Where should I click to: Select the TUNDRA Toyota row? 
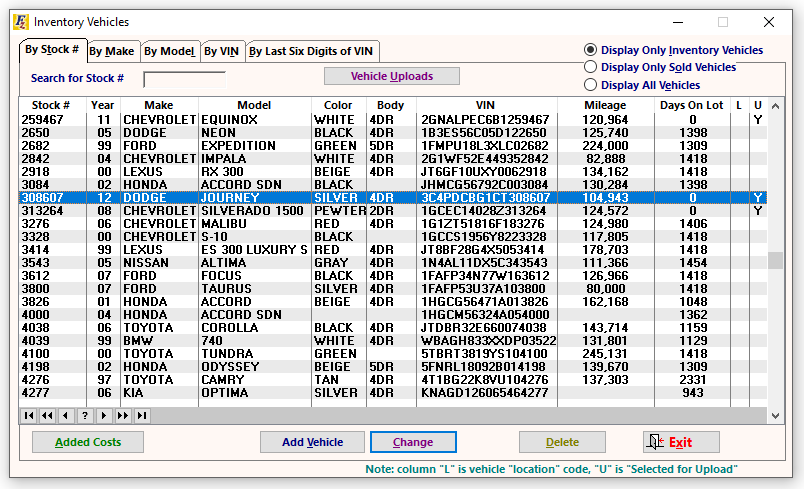pyautogui.click(x=393, y=354)
